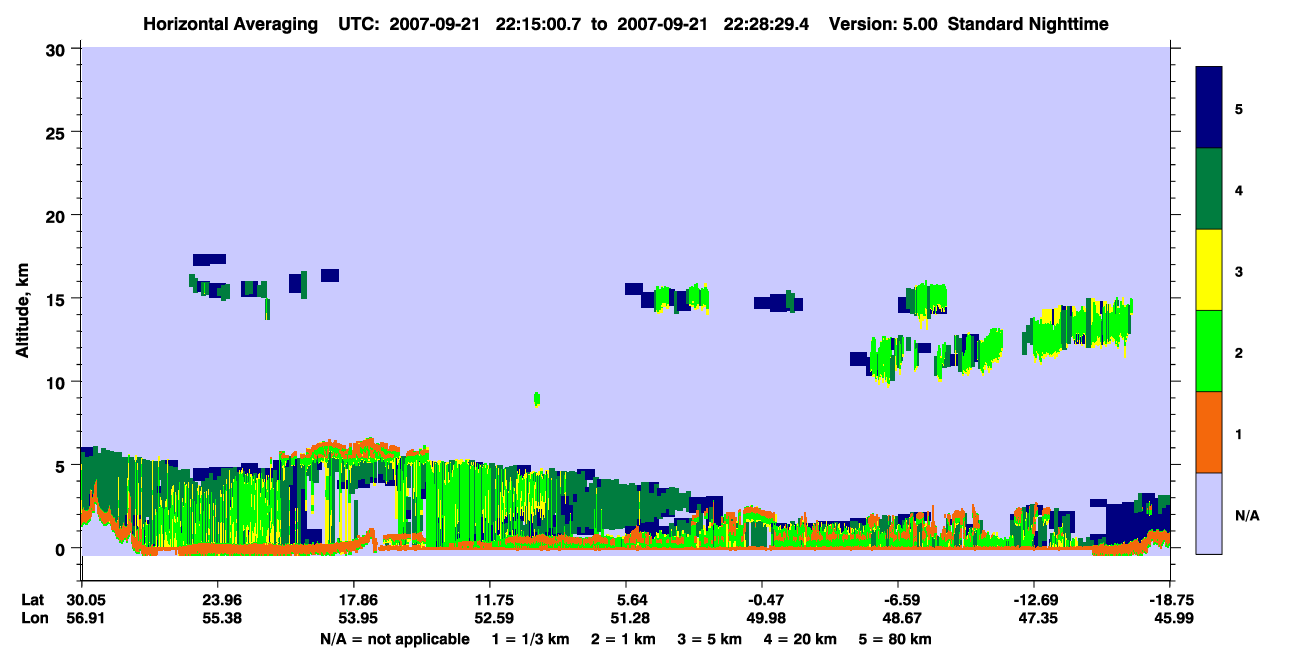This screenshot has height=667, width=1300.
Task: Click the y-axis tick label 25
Action: 57,132
